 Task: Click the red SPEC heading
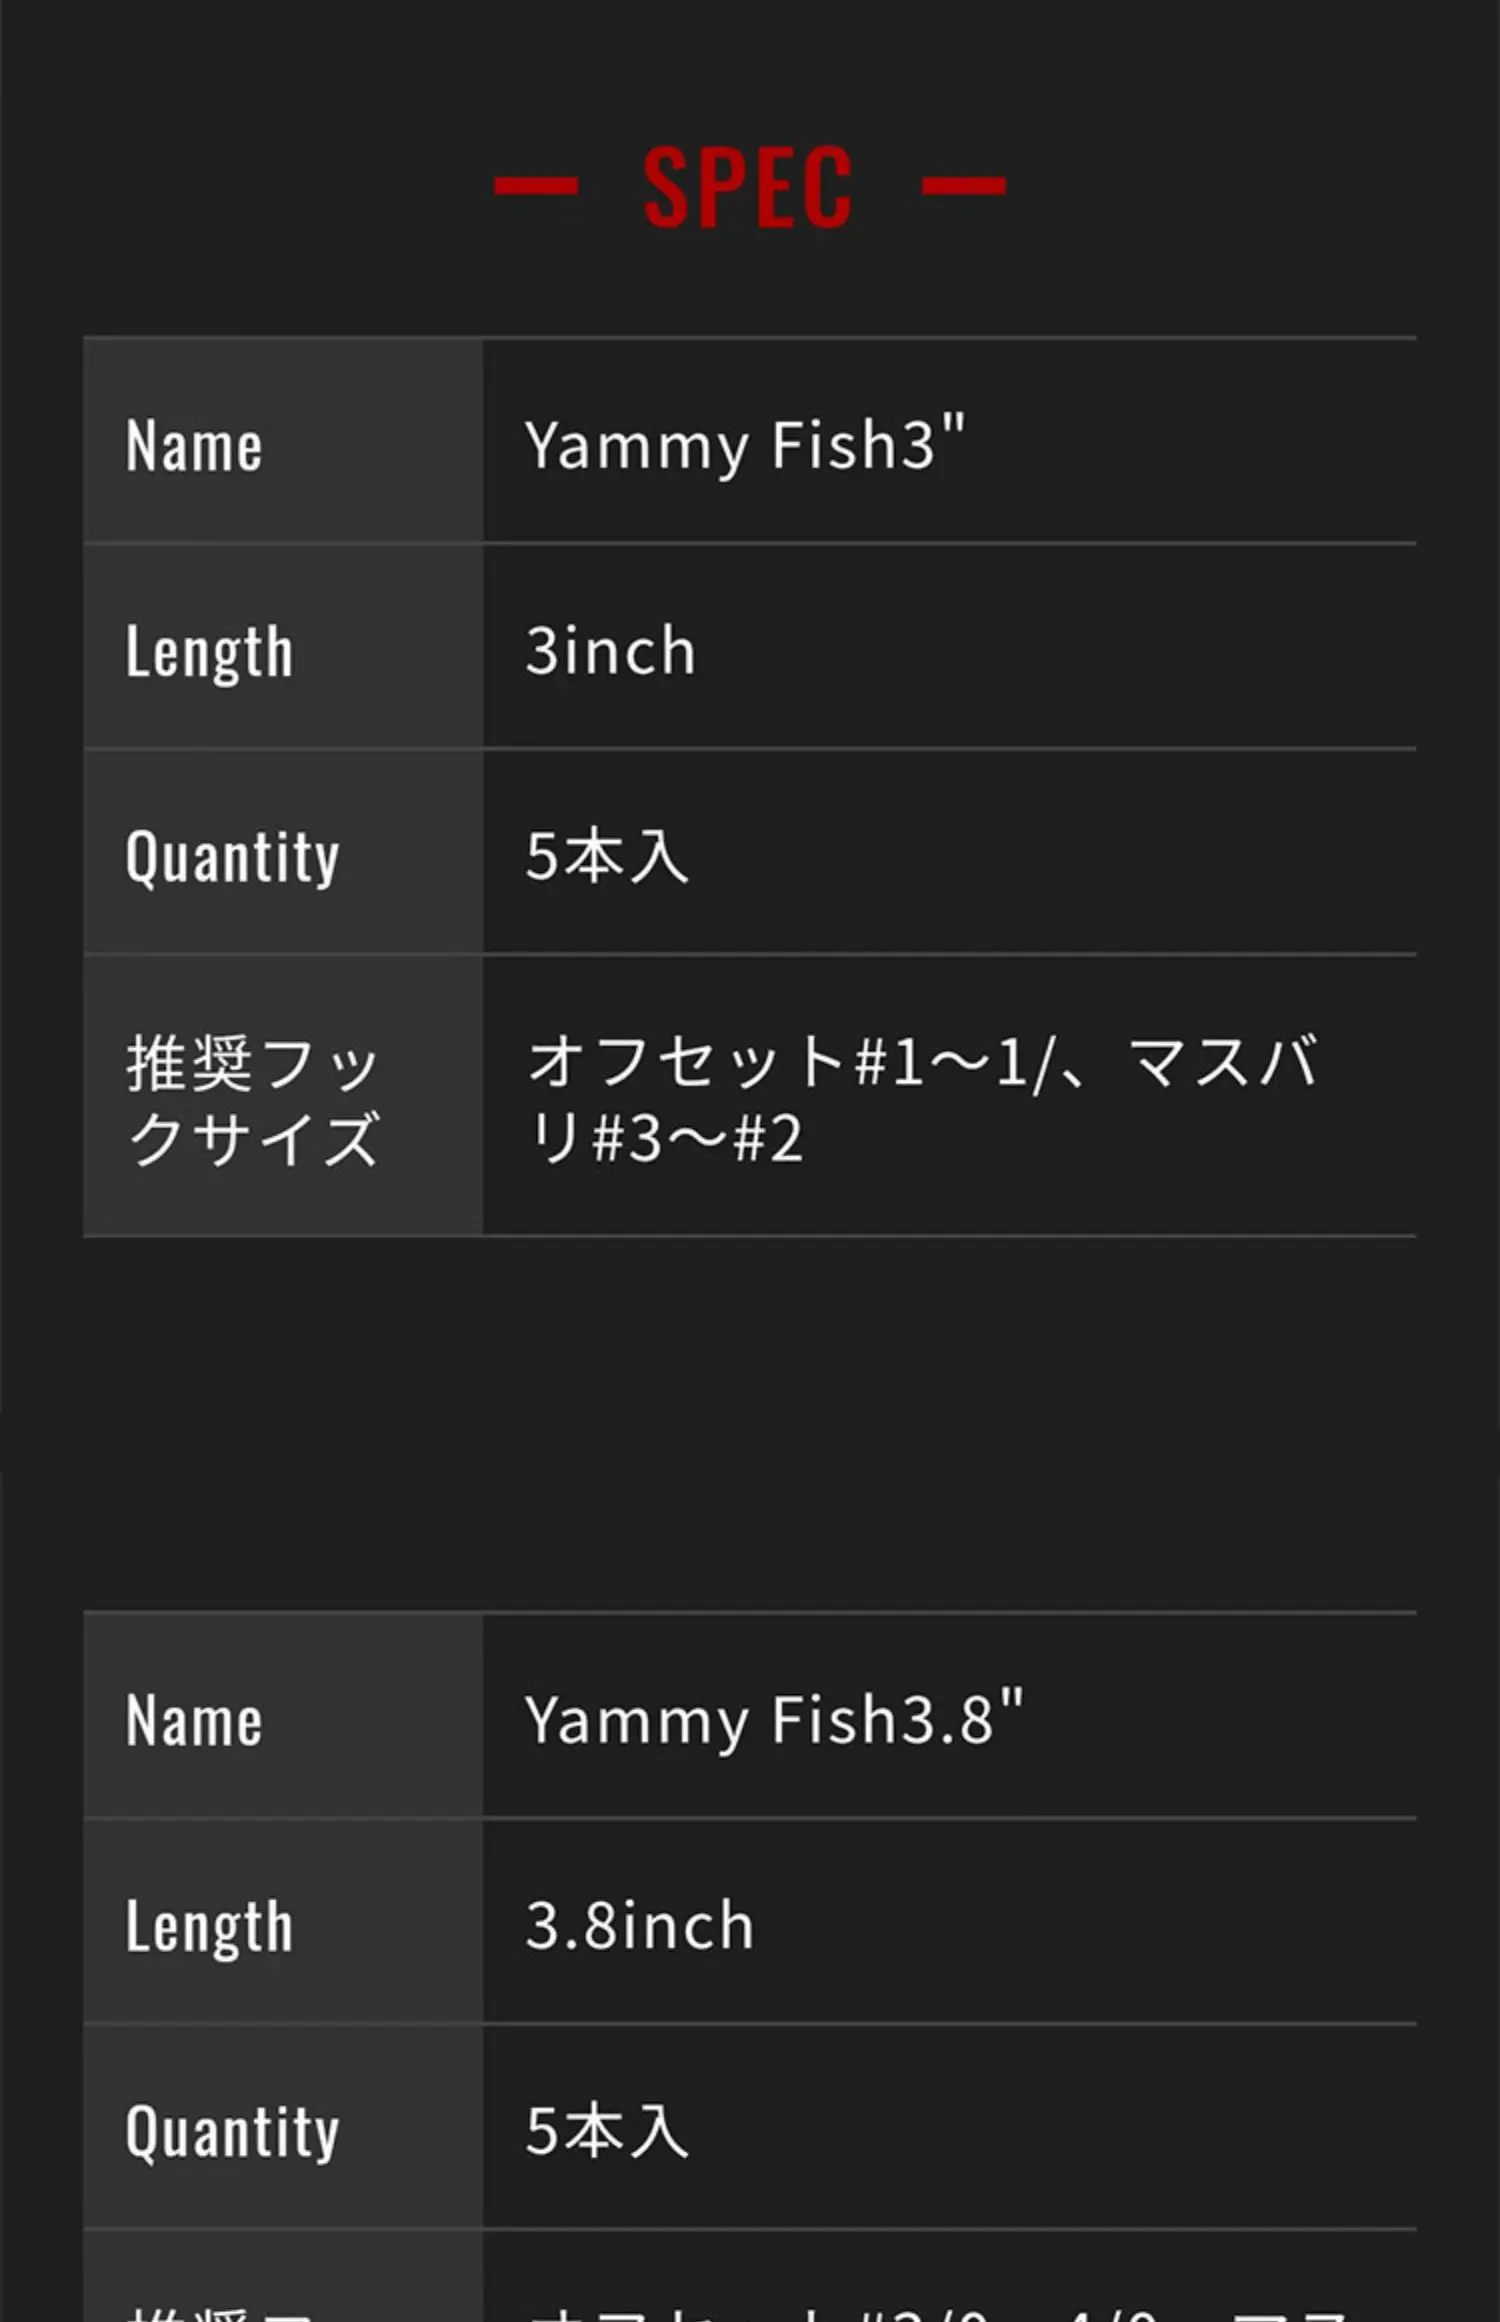click(747, 187)
